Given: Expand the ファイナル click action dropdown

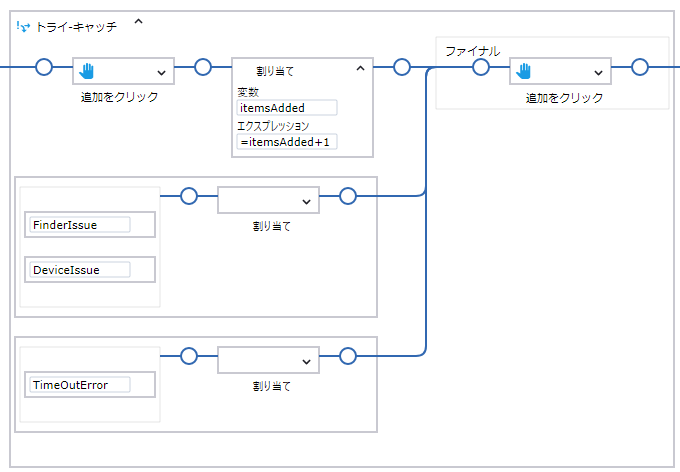Looking at the screenshot, I should click(x=598, y=72).
